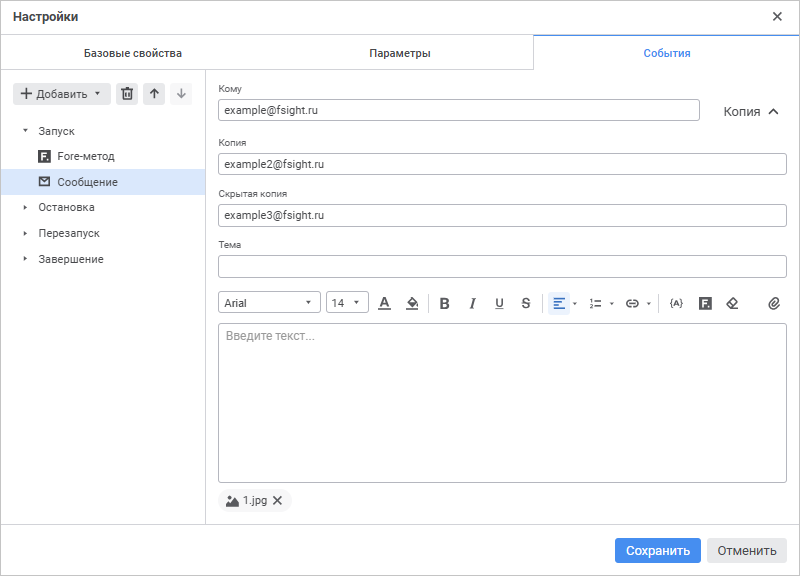This screenshot has width=800, height=576.
Task: Insert a Fore expression into the message
Action: coord(705,303)
